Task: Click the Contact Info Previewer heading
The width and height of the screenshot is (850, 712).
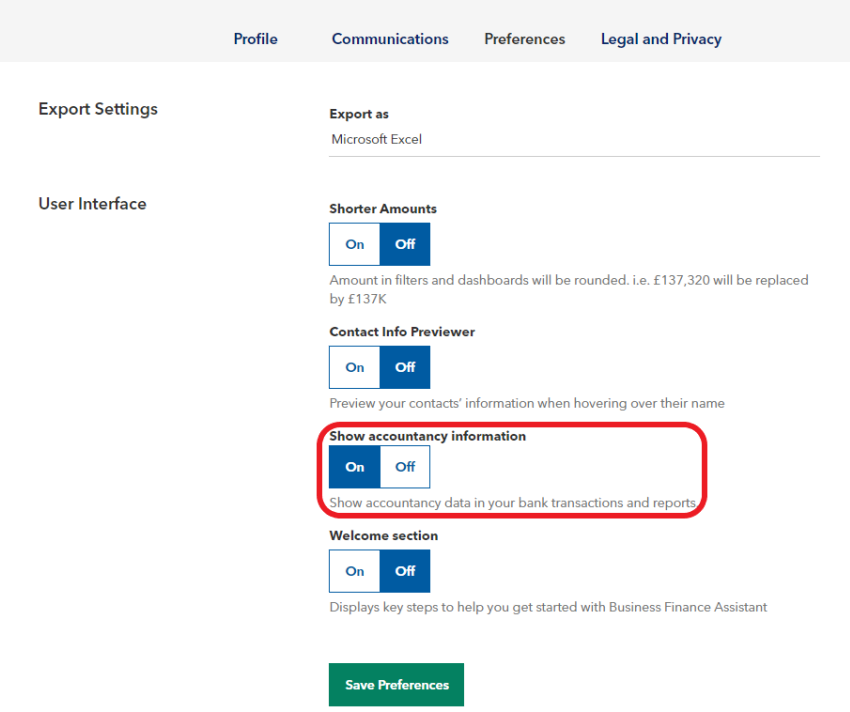Action: (402, 331)
